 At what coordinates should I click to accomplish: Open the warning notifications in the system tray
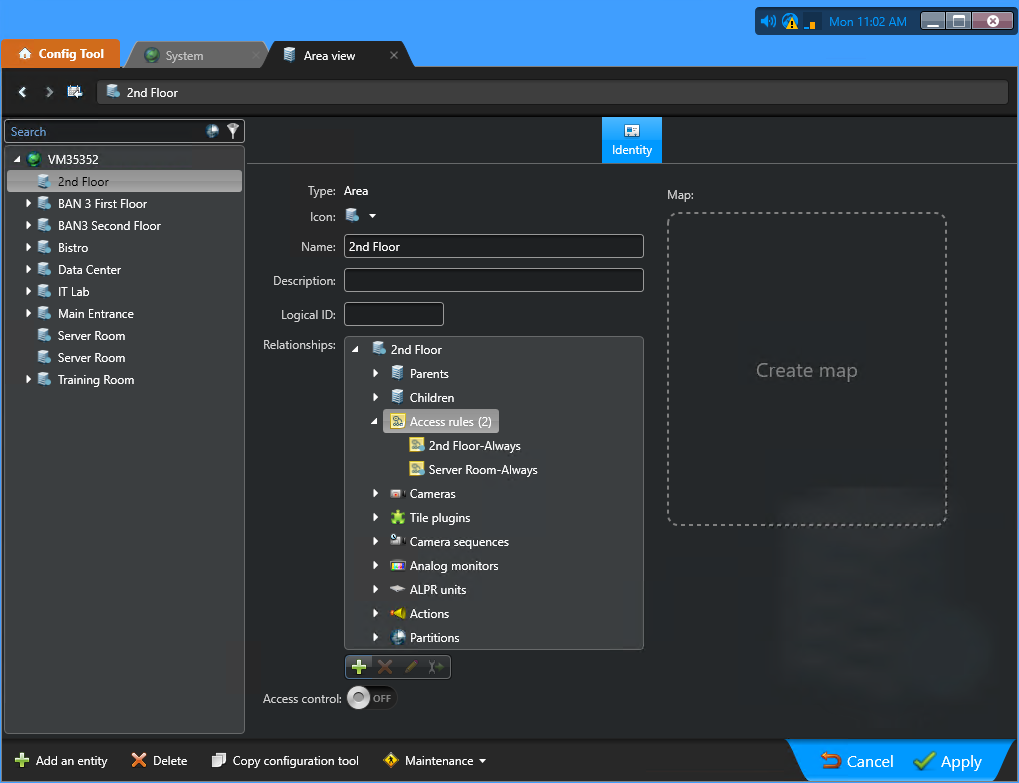[x=789, y=20]
